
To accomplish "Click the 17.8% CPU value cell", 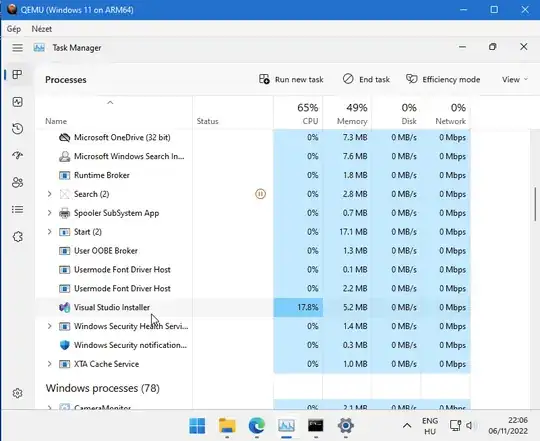I will pyautogui.click(x=298, y=307).
